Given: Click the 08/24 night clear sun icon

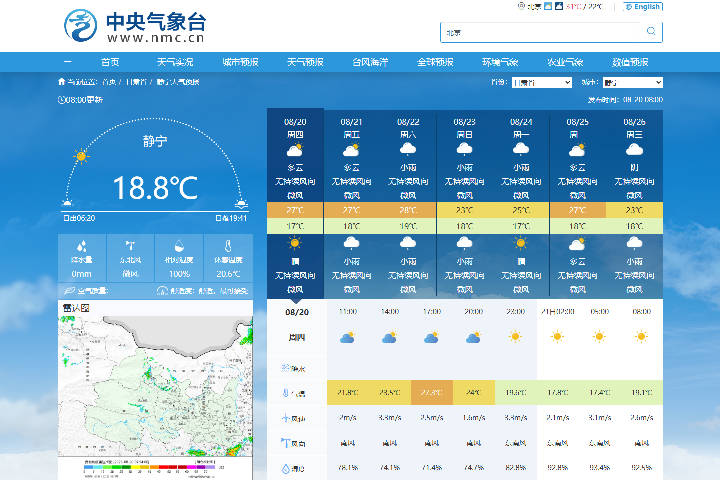Looking at the screenshot, I should [x=521, y=243].
